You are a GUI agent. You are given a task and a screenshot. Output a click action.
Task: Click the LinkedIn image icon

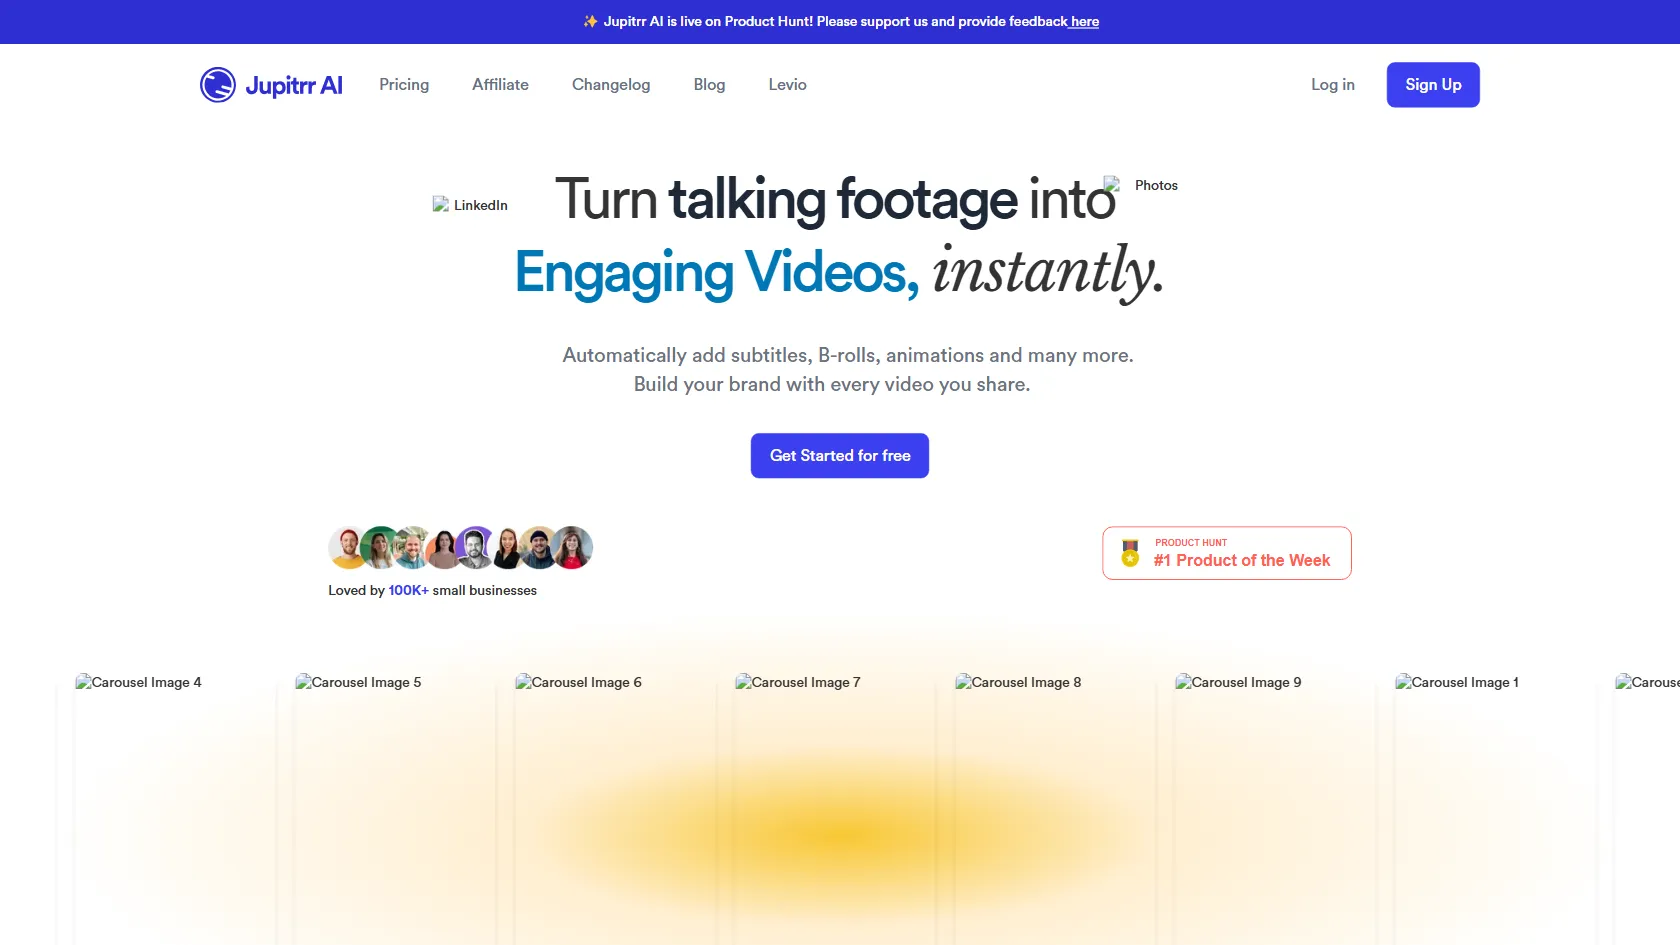441,204
